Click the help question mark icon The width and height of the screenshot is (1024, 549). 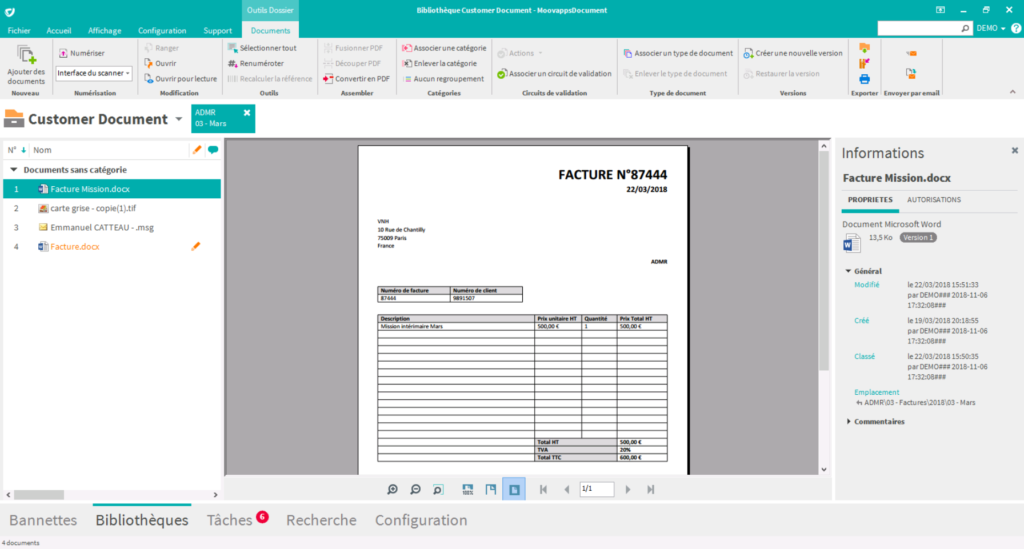click(1016, 28)
